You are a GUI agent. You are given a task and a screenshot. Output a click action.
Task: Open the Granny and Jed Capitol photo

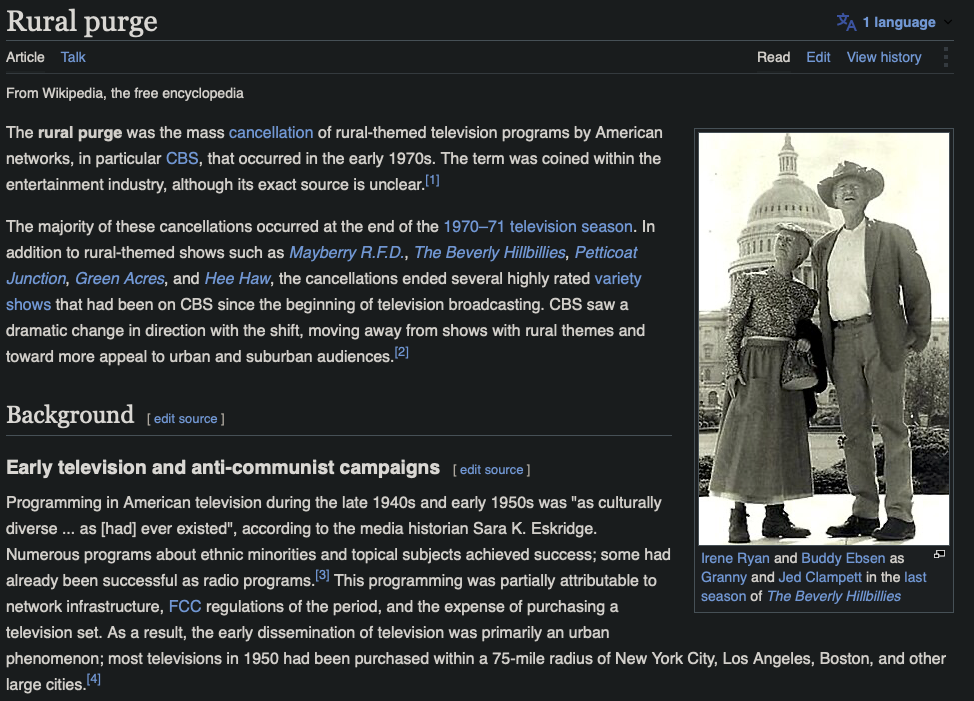coord(824,339)
